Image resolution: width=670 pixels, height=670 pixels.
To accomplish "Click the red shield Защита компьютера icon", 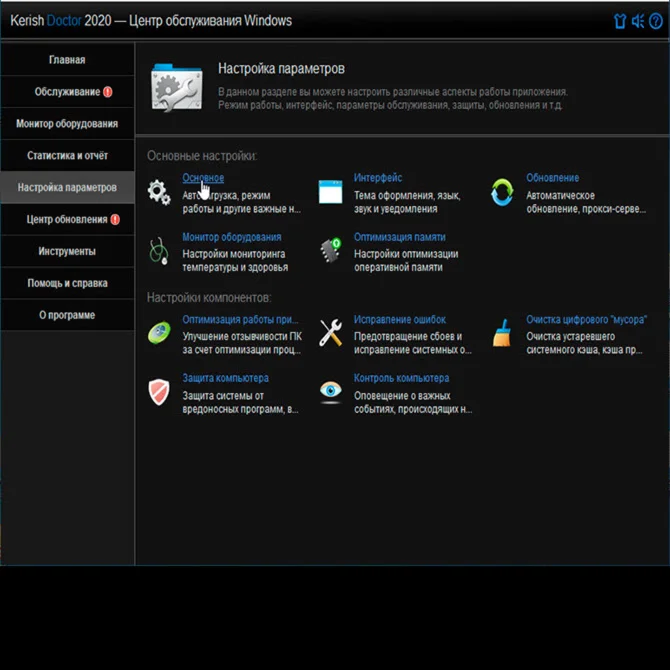I will (x=159, y=392).
